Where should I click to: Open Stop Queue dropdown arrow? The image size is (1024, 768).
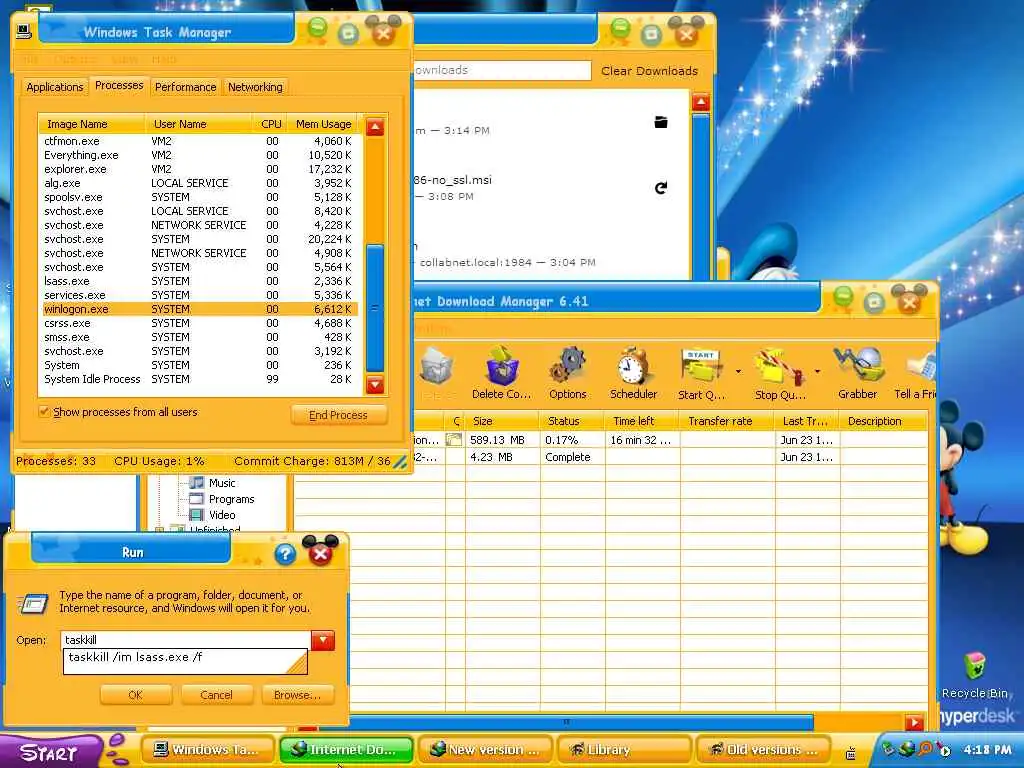click(817, 372)
